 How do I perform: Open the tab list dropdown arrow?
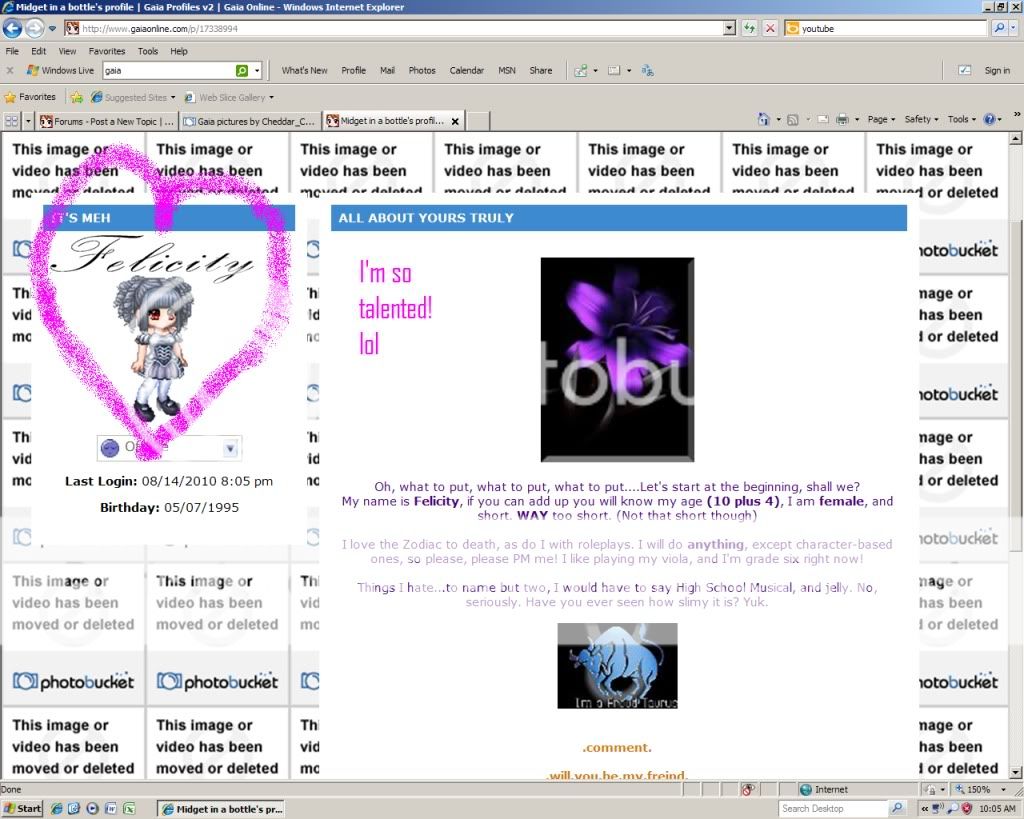point(28,121)
